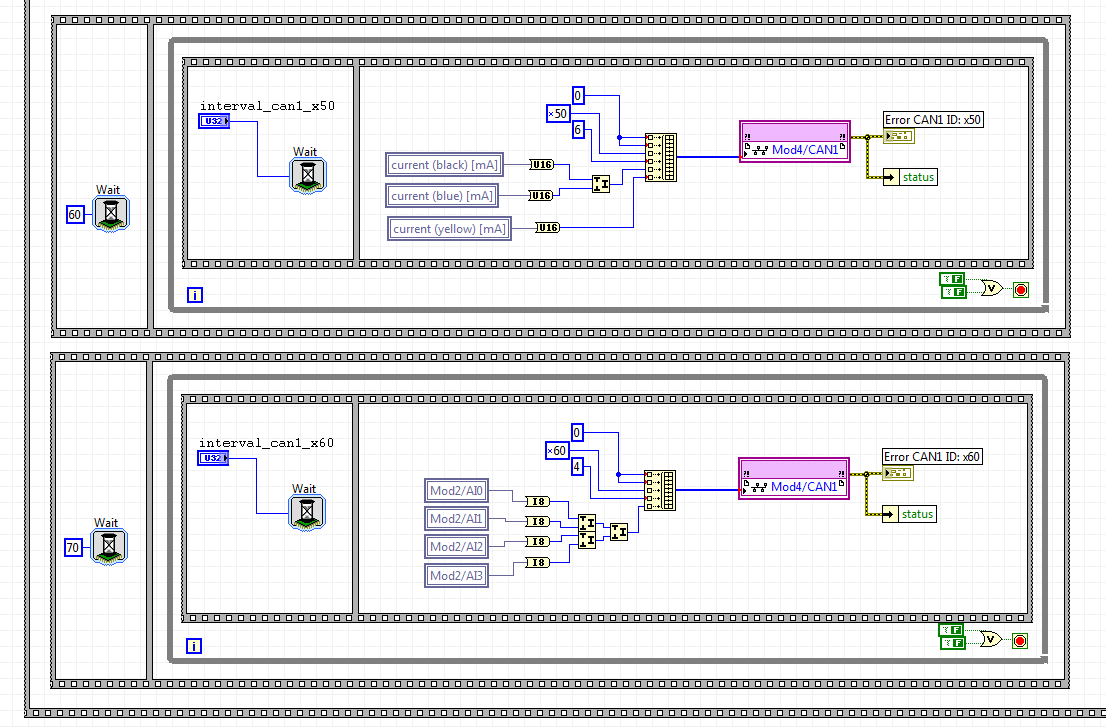The width and height of the screenshot is (1106, 727).
Task: Click the I8 conversion for Mod2/AI2
Action: tap(537, 542)
